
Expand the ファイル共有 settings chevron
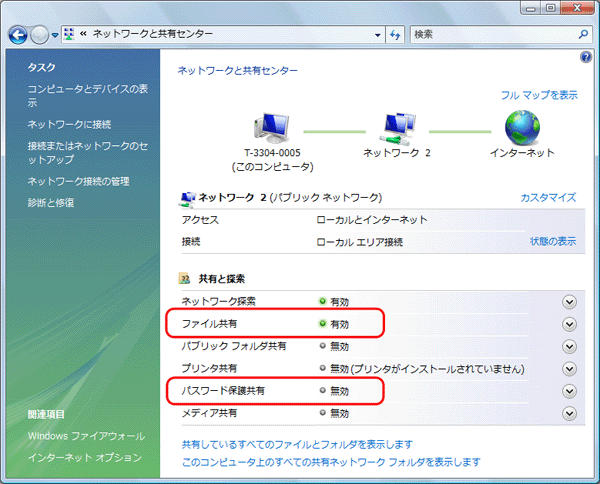pos(570,324)
